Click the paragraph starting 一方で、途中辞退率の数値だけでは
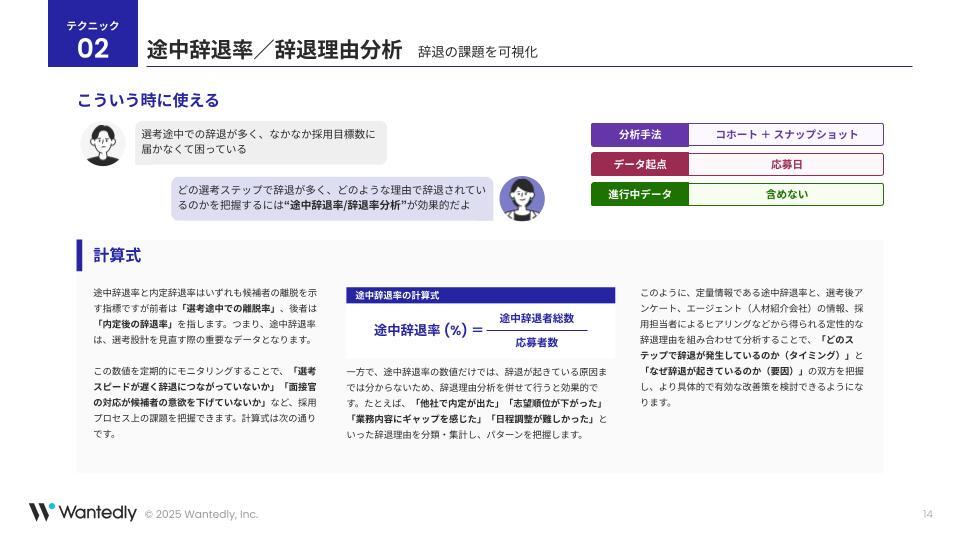This screenshot has height=540, width=960. (x=477, y=403)
